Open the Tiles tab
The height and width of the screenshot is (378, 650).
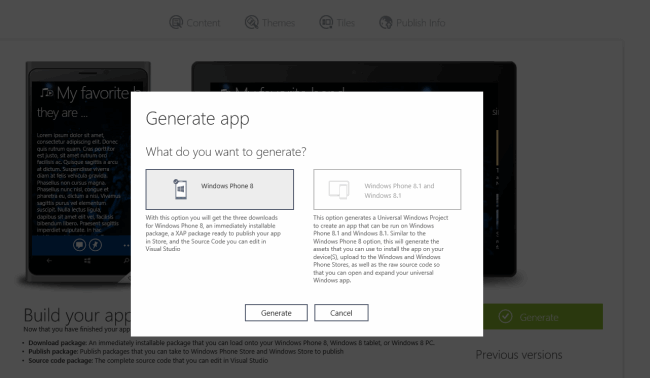(337, 22)
